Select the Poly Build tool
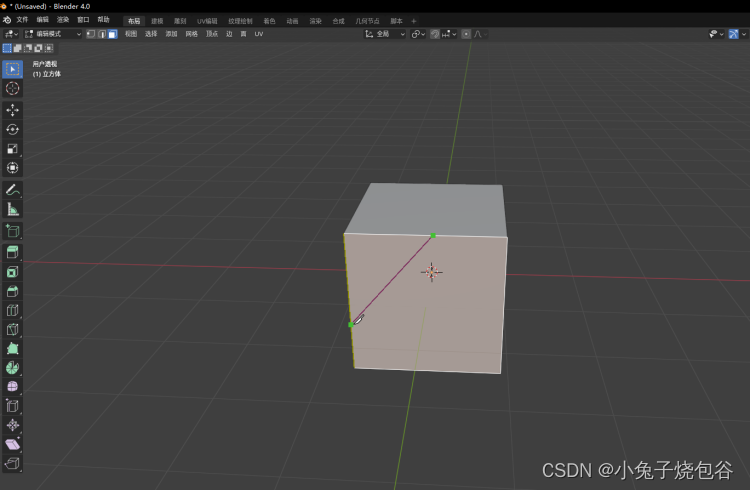This screenshot has height=490, width=750. tap(12, 348)
